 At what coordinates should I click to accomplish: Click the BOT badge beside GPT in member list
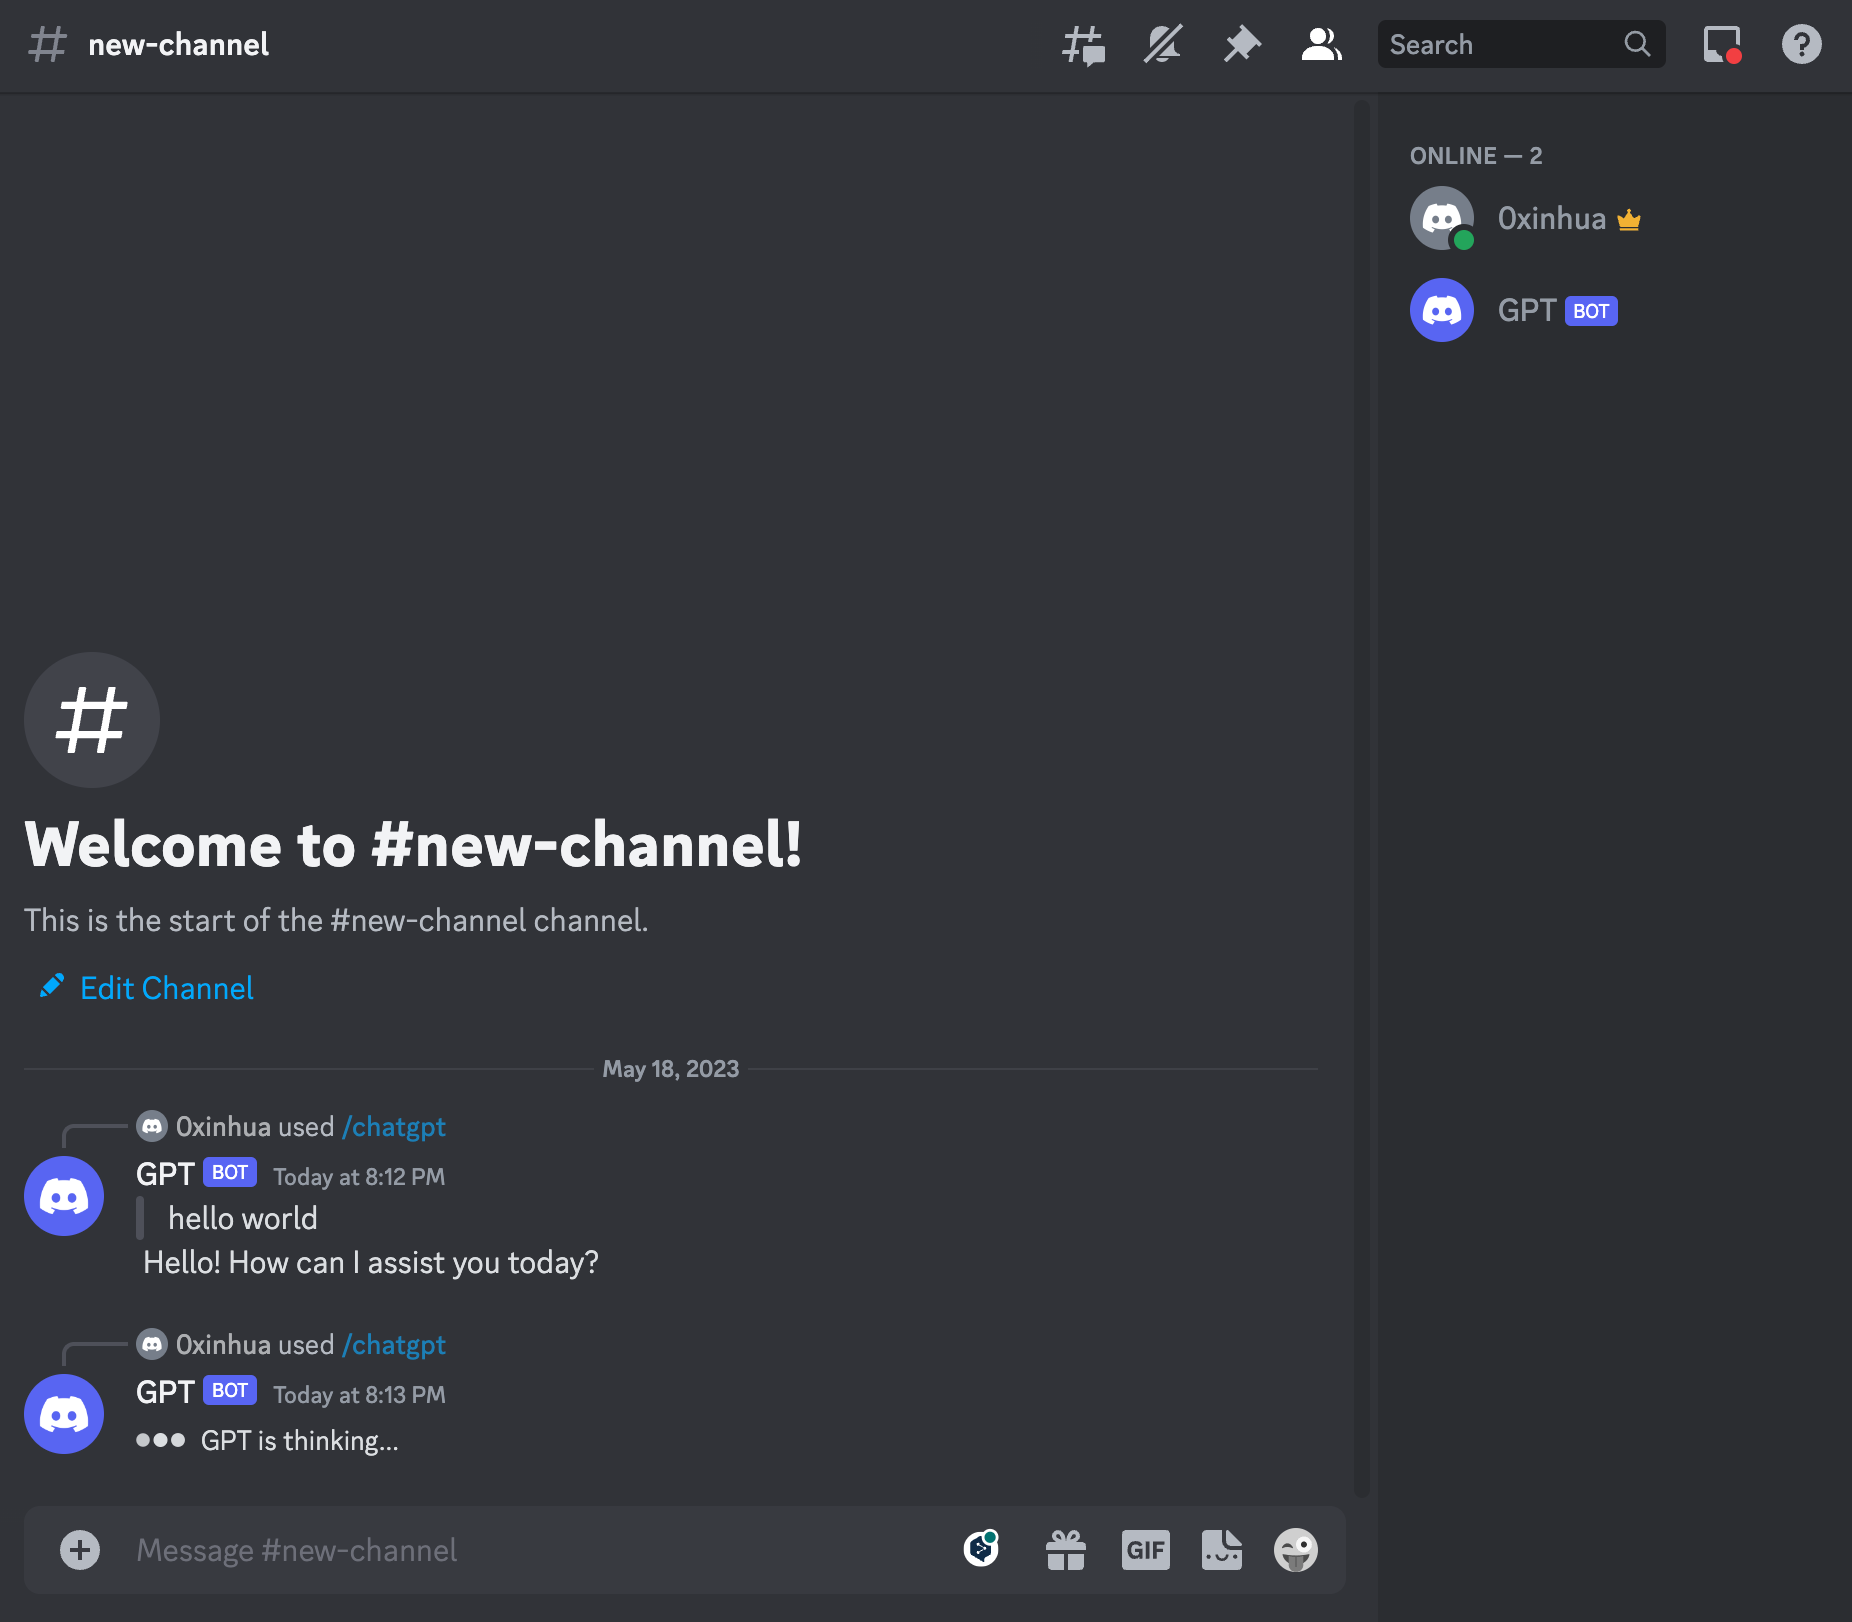pyautogui.click(x=1591, y=311)
